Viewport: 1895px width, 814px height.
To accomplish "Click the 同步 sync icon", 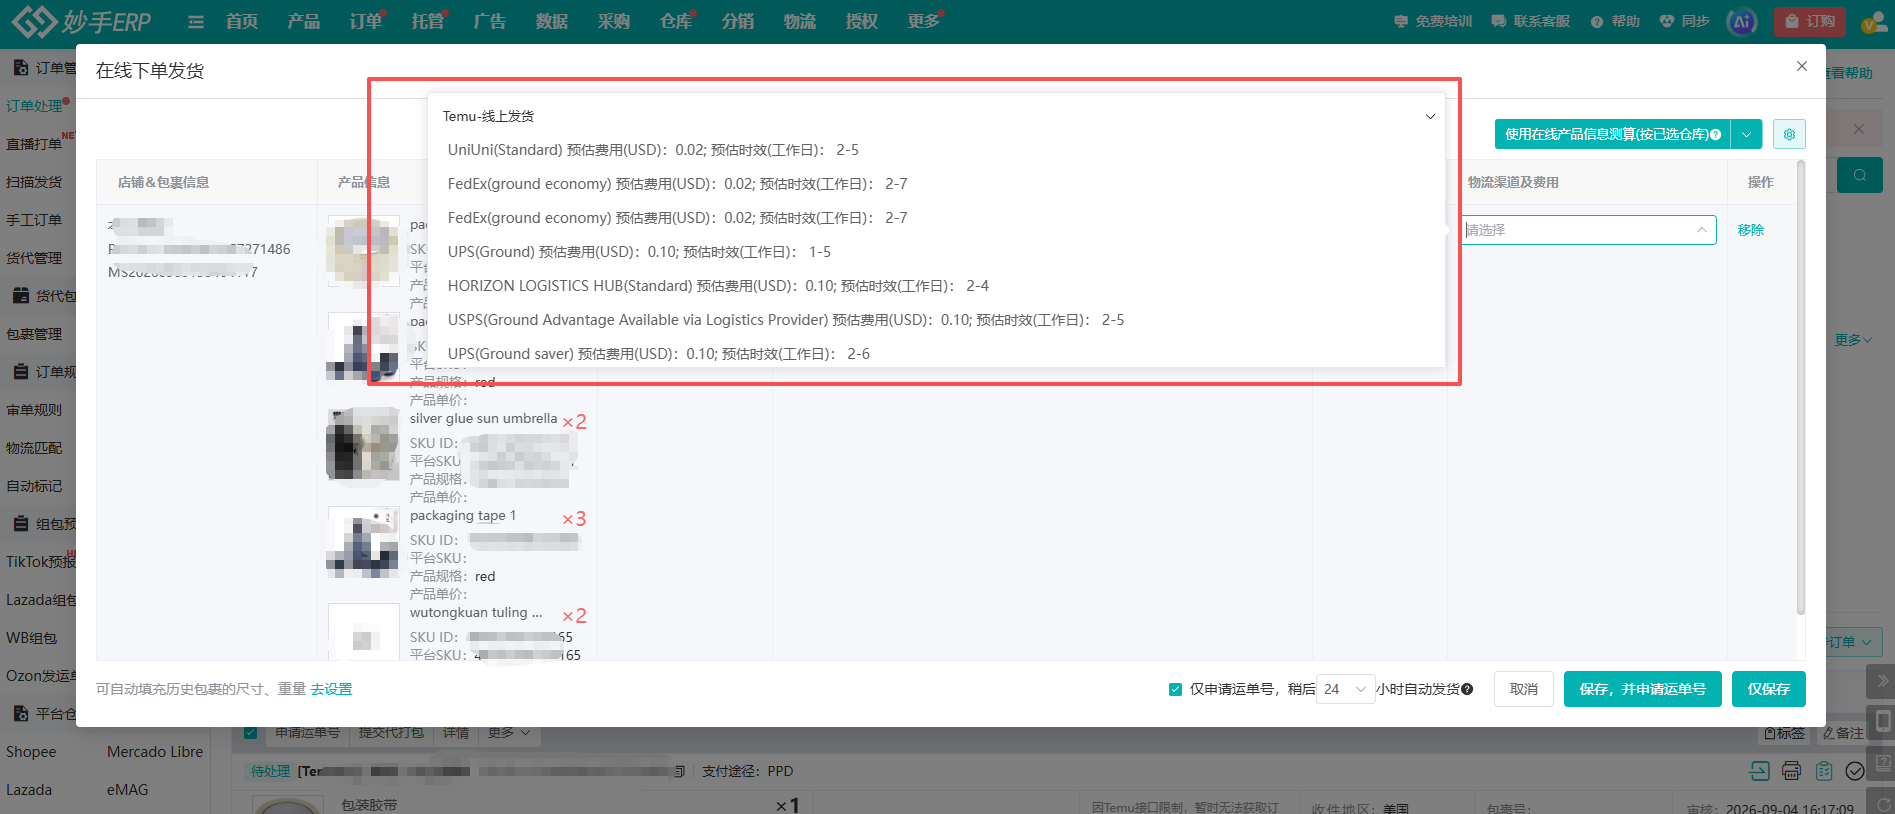I will [x=1684, y=21].
